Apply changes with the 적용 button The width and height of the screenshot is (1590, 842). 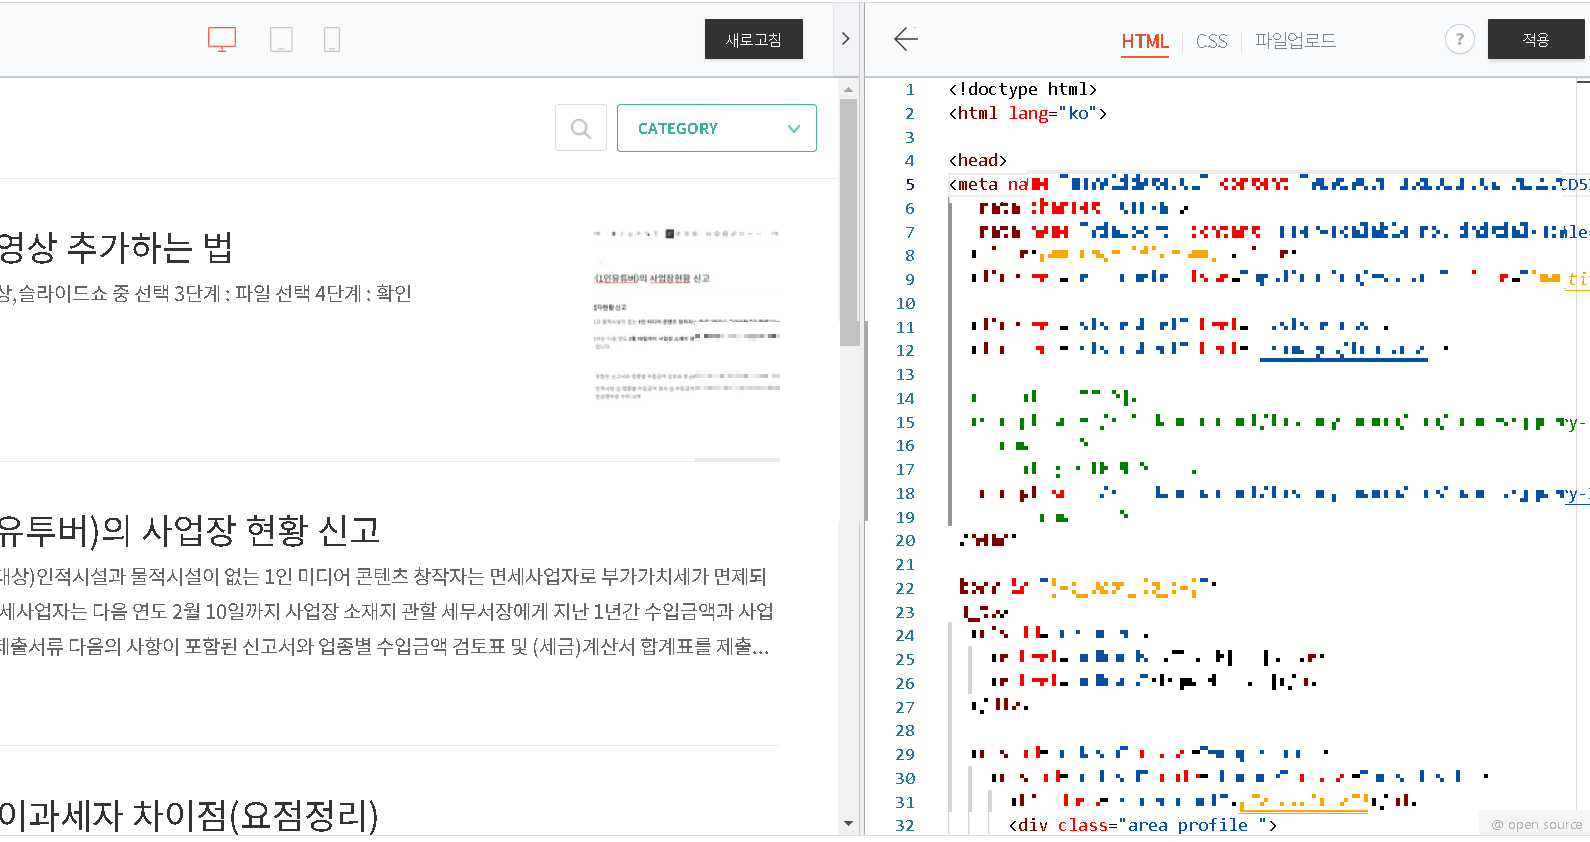tap(1536, 40)
